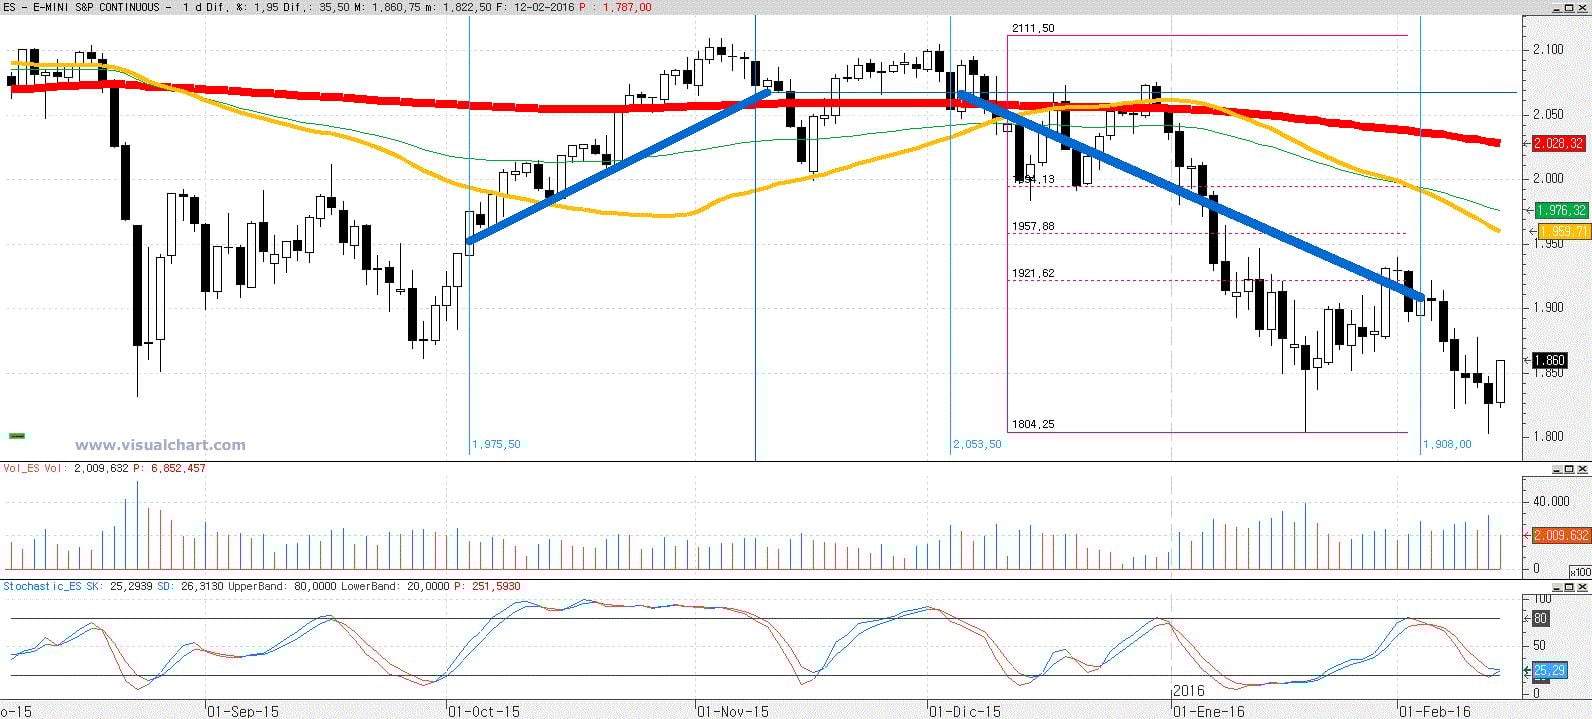Click the blue 25,29 stochastic value label
1592x719 pixels.
coord(1549,670)
